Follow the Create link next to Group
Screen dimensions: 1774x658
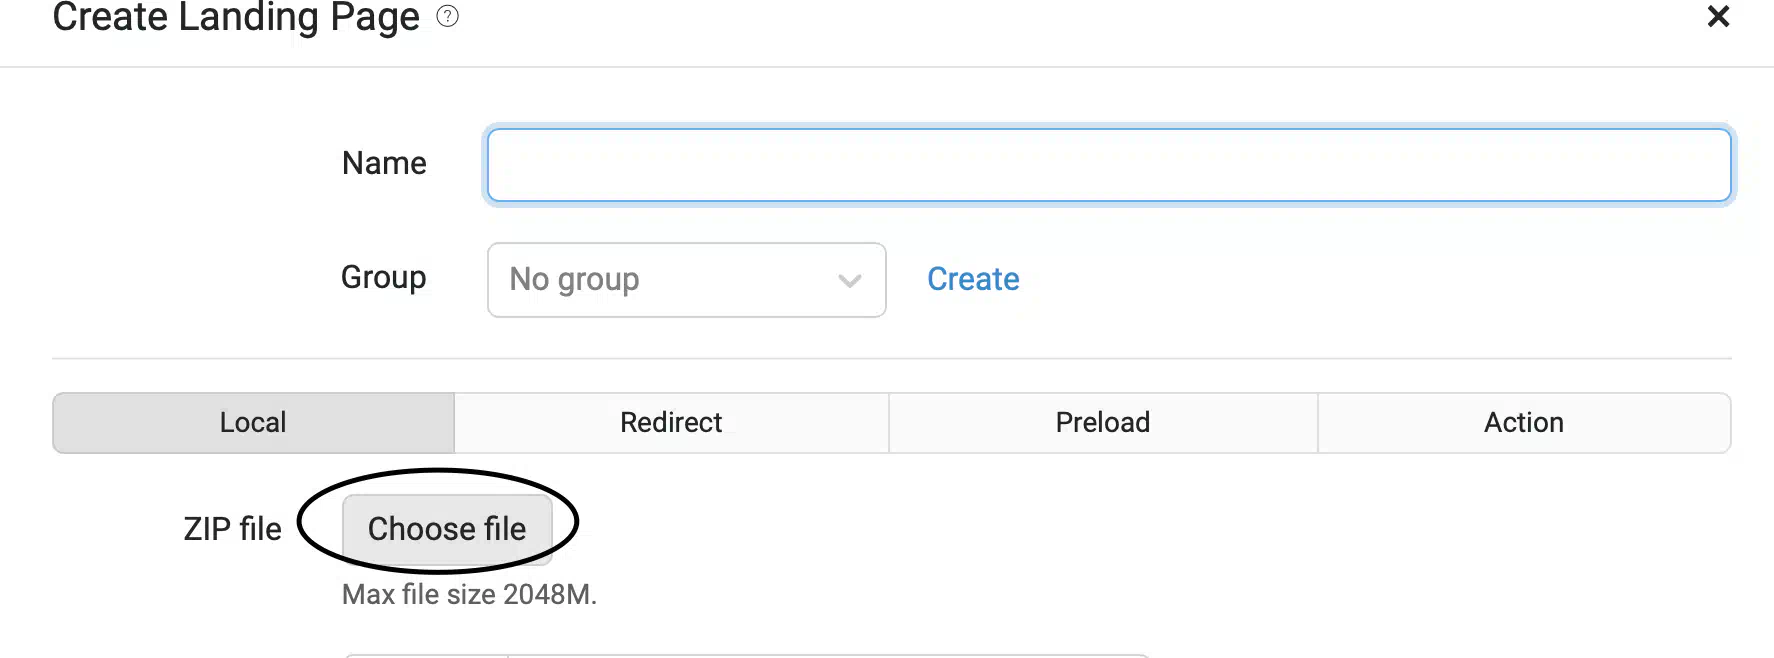coord(973,279)
